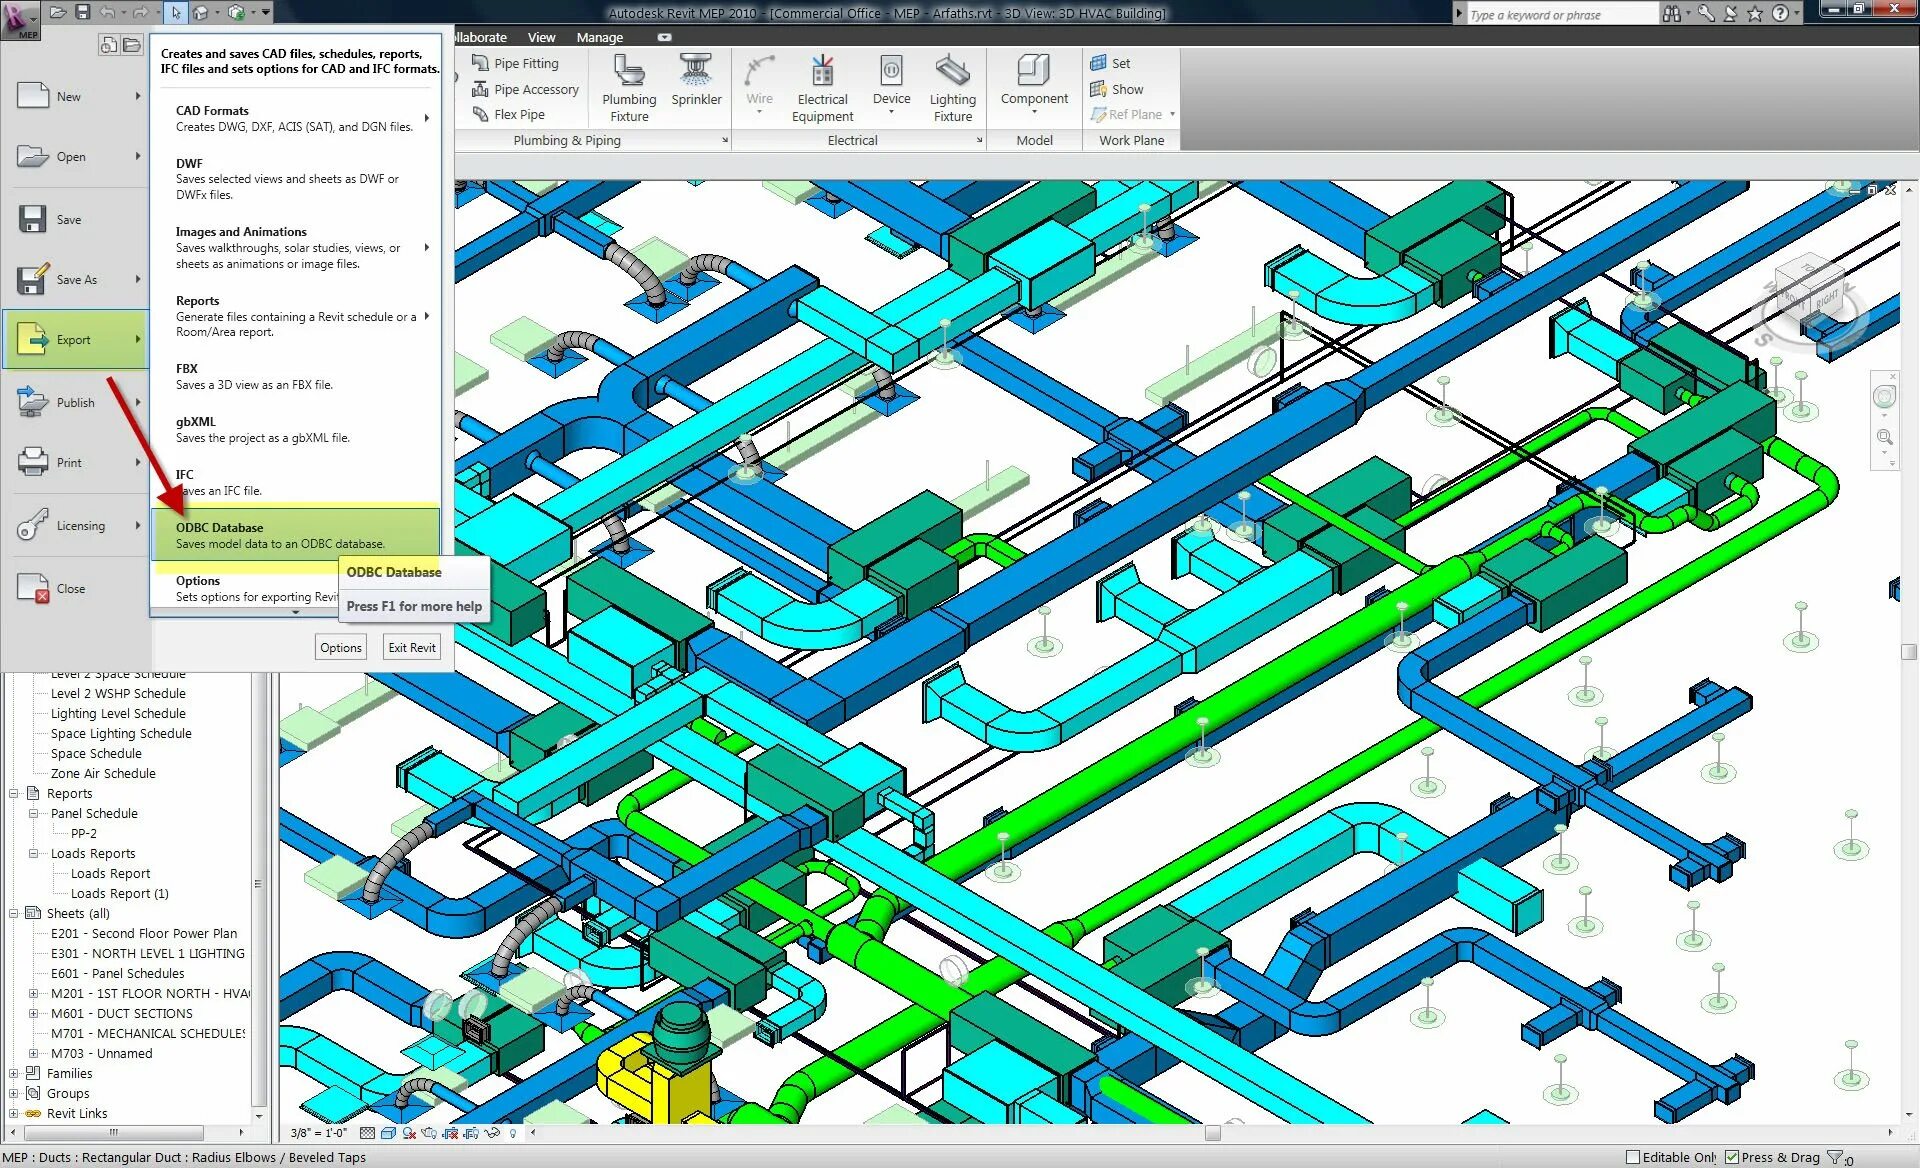The height and width of the screenshot is (1168, 1920).
Task: Uncheck the Press & Drag checkbox
Action: tap(1732, 1157)
